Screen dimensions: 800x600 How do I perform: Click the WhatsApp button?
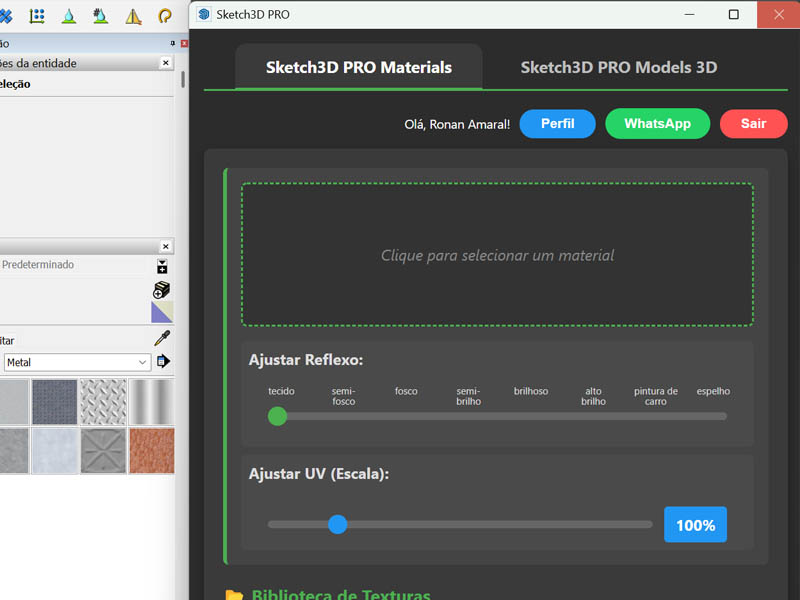point(657,124)
